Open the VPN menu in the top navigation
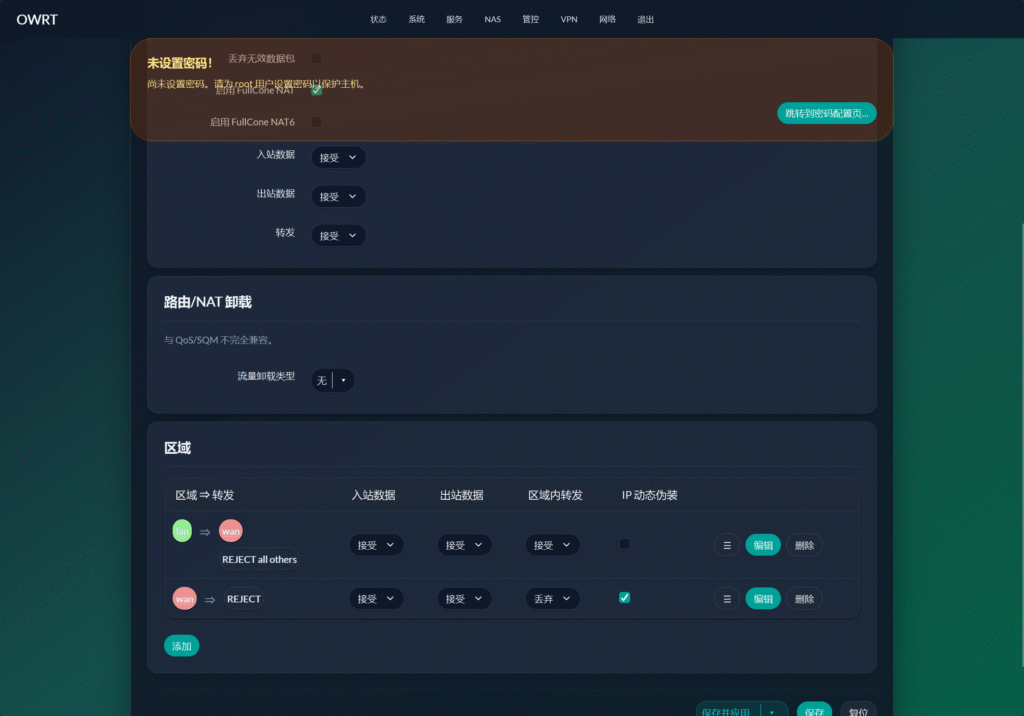This screenshot has height=716, width=1024. click(569, 19)
